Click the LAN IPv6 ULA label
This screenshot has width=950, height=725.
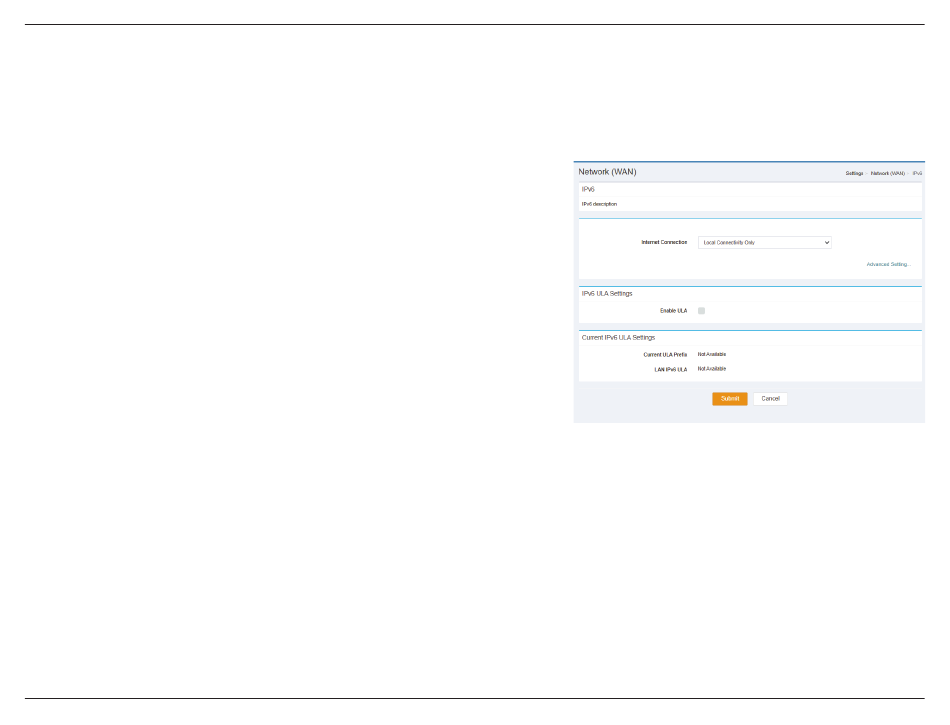click(x=670, y=369)
